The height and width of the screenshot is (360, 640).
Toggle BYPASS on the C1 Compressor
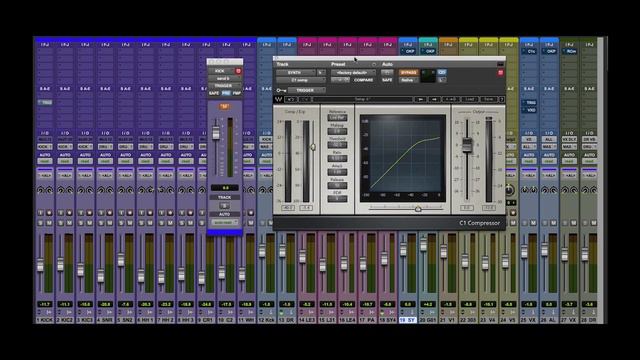[408, 72]
